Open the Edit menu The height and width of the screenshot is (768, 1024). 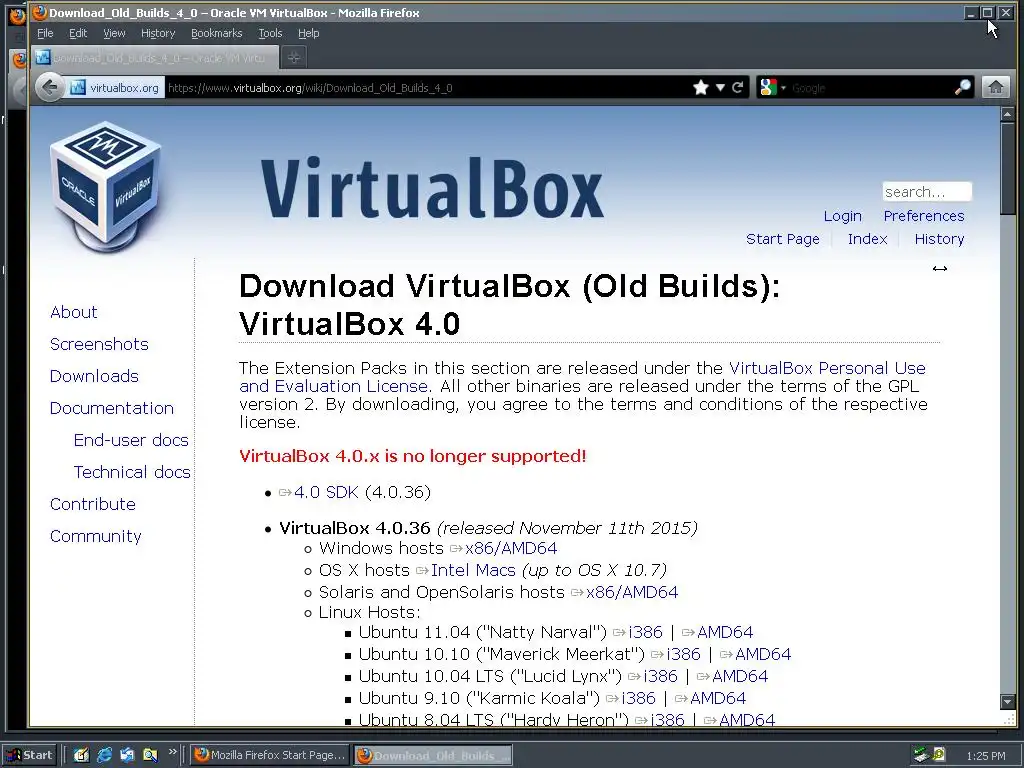pyautogui.click(x=78, y=33)
